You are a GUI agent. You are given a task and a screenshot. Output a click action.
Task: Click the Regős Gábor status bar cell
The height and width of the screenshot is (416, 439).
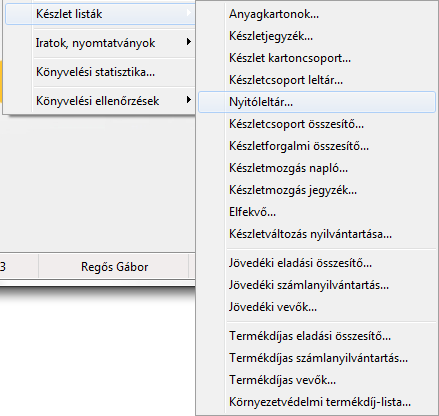[x=114, y=267]
